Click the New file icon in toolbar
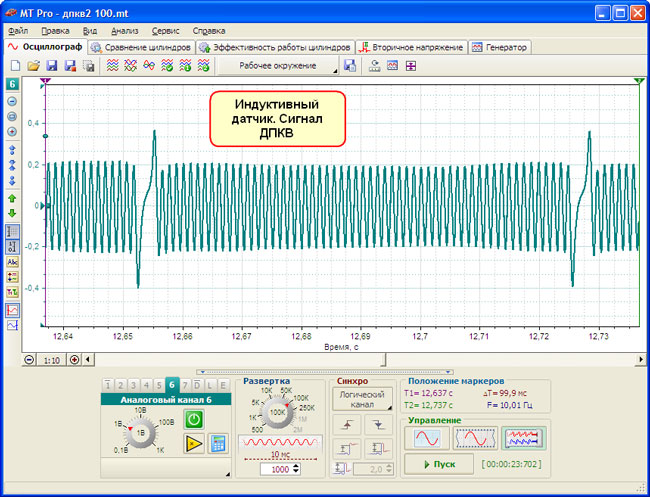The image size is (650, 497). tap(15, 66)
